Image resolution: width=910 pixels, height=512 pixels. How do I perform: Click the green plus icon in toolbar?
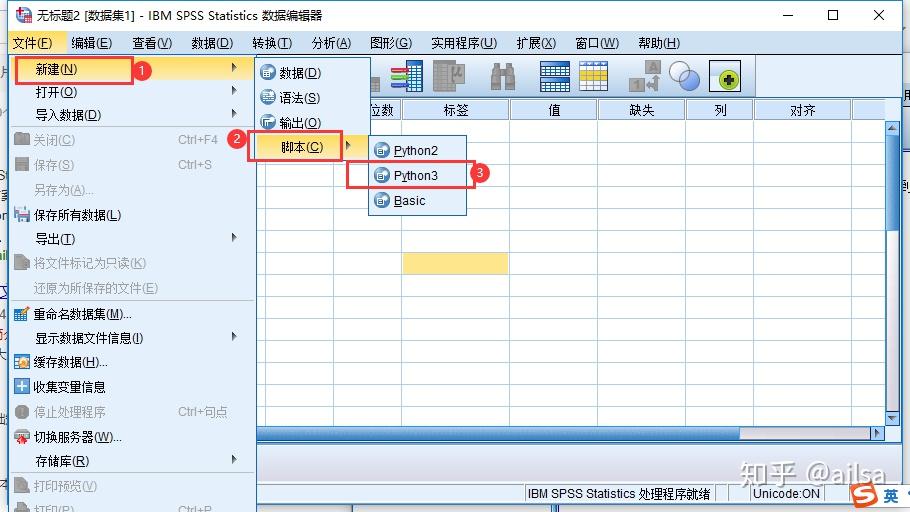click(x=725, y=78)
